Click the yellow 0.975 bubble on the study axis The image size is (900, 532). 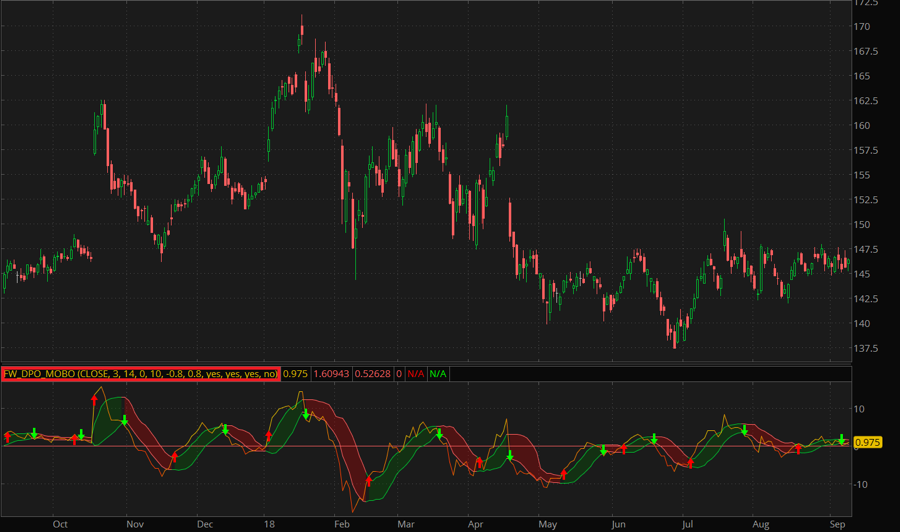tap(868, 442)
